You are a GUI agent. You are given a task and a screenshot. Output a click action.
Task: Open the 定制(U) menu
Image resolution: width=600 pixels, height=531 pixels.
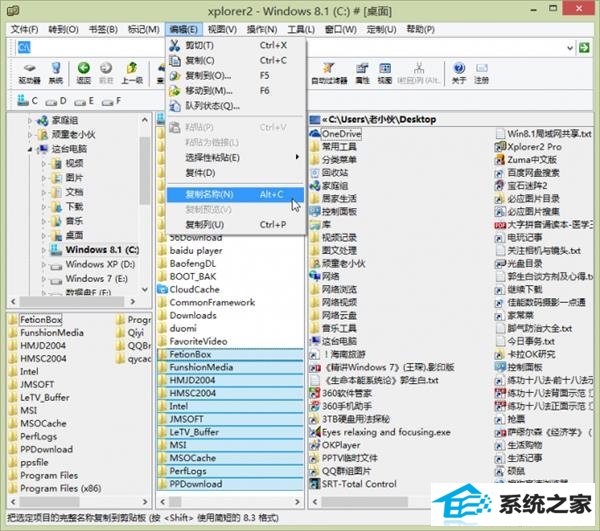click(x=382, y=29)
